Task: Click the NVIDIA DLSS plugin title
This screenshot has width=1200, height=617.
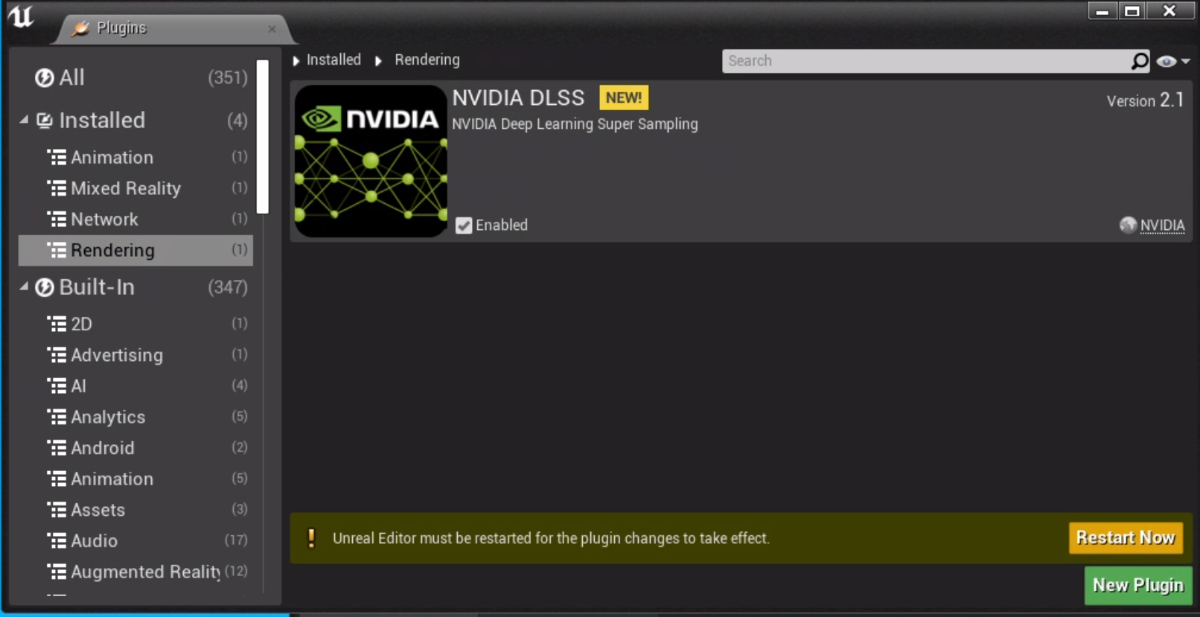Action: click(518, 99)
